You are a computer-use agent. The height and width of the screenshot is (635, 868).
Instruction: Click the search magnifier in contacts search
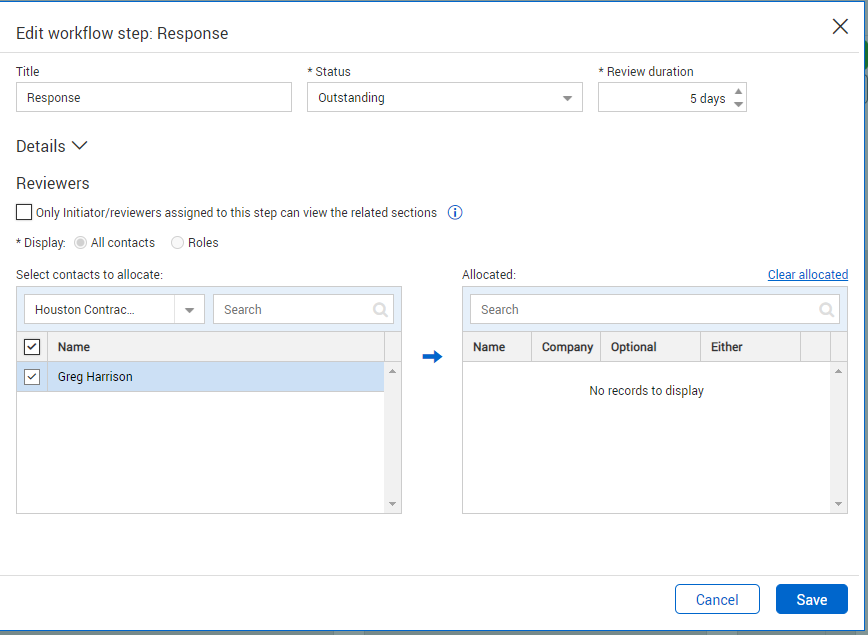(380, 310)
